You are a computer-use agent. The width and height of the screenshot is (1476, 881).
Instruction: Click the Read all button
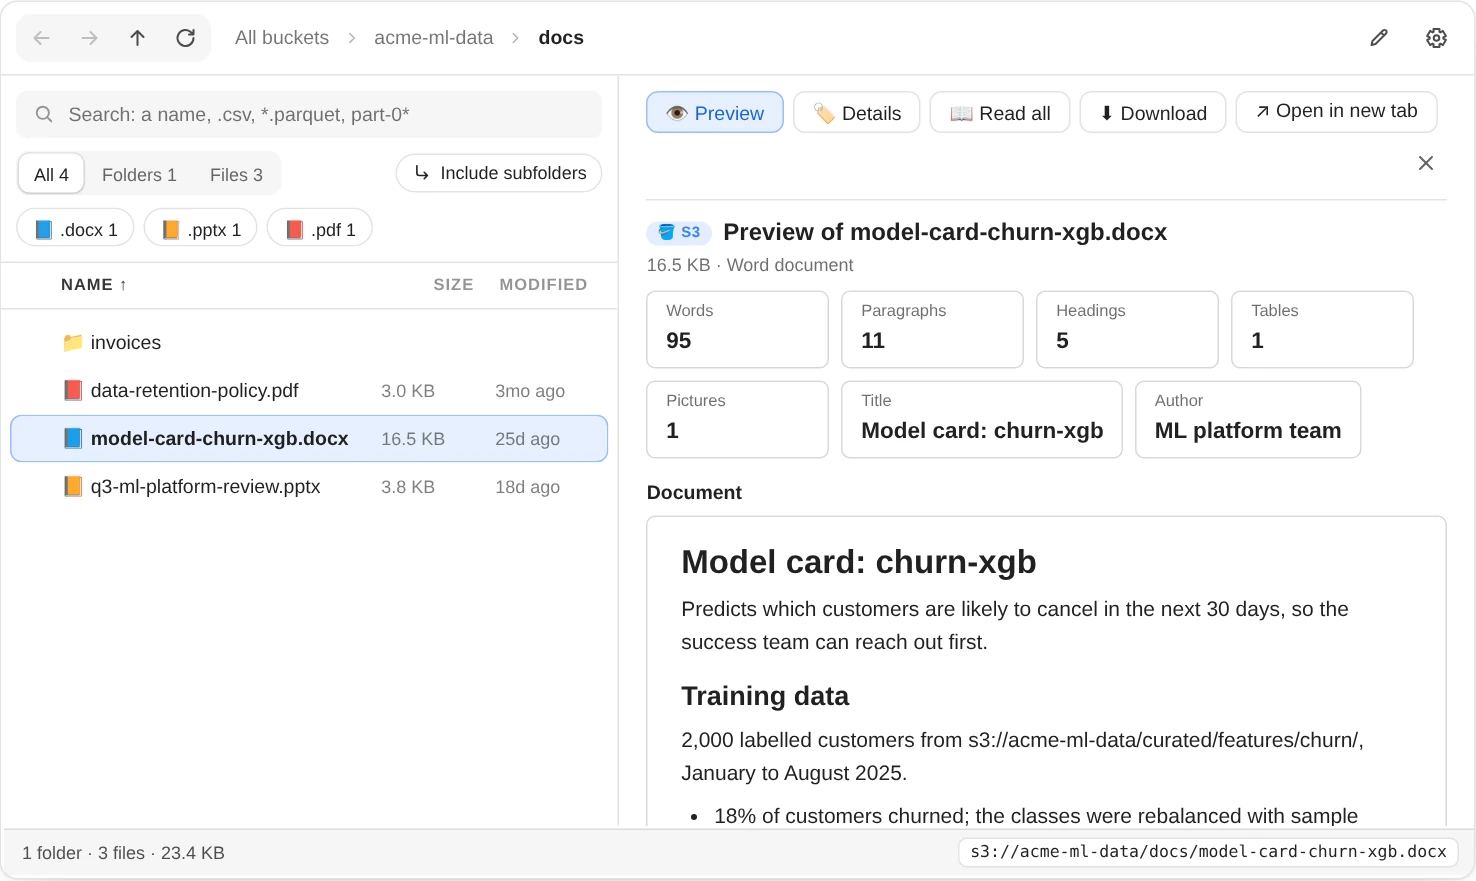[x=1000, y=113]
